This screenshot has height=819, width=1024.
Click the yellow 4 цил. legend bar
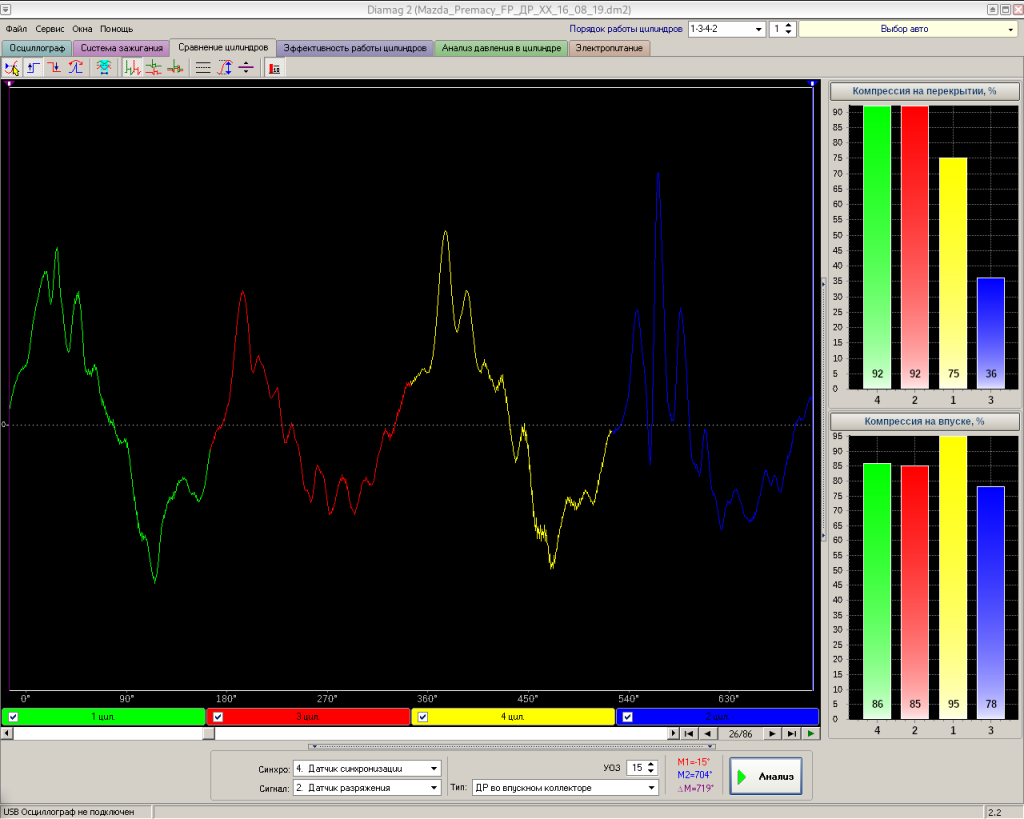point(513,716)
